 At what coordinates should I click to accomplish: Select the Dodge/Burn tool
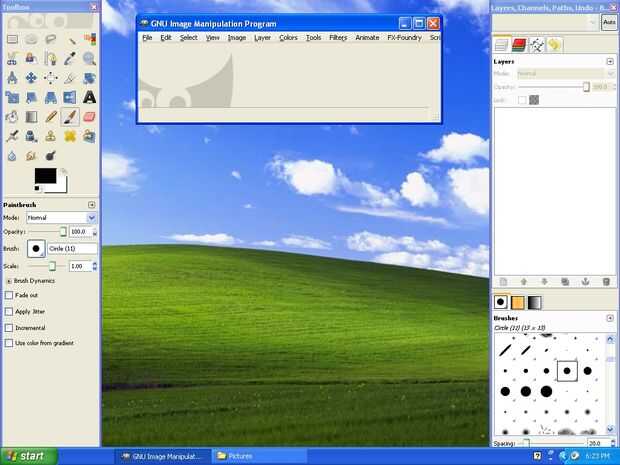click(x=51, y=155)
